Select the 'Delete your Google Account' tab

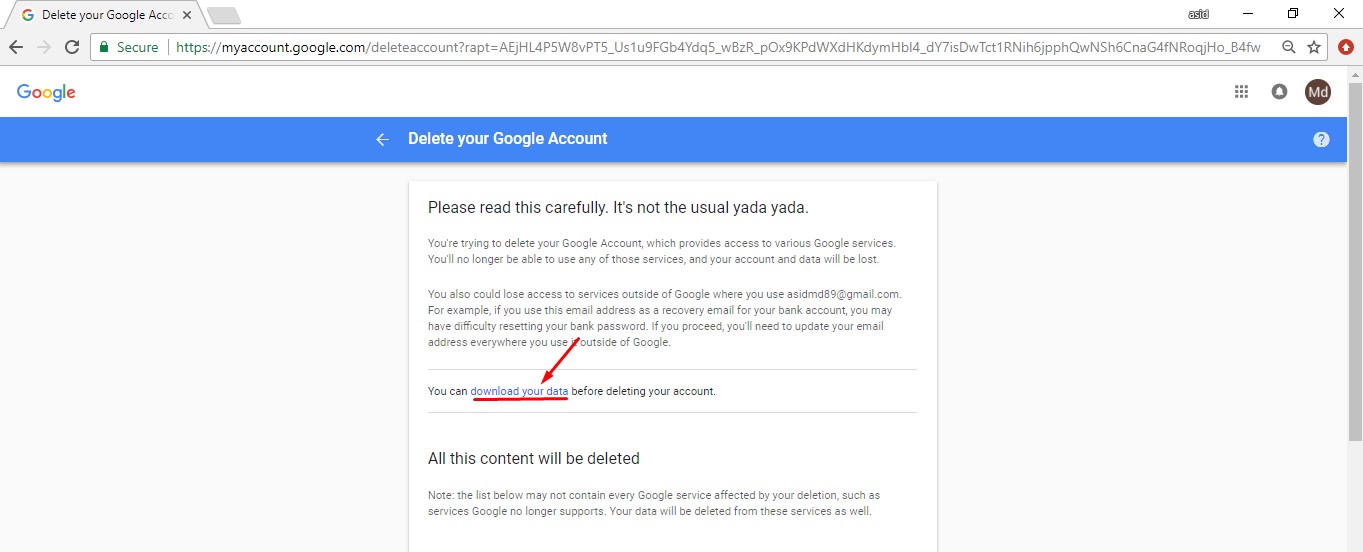(x=100, y=15)
